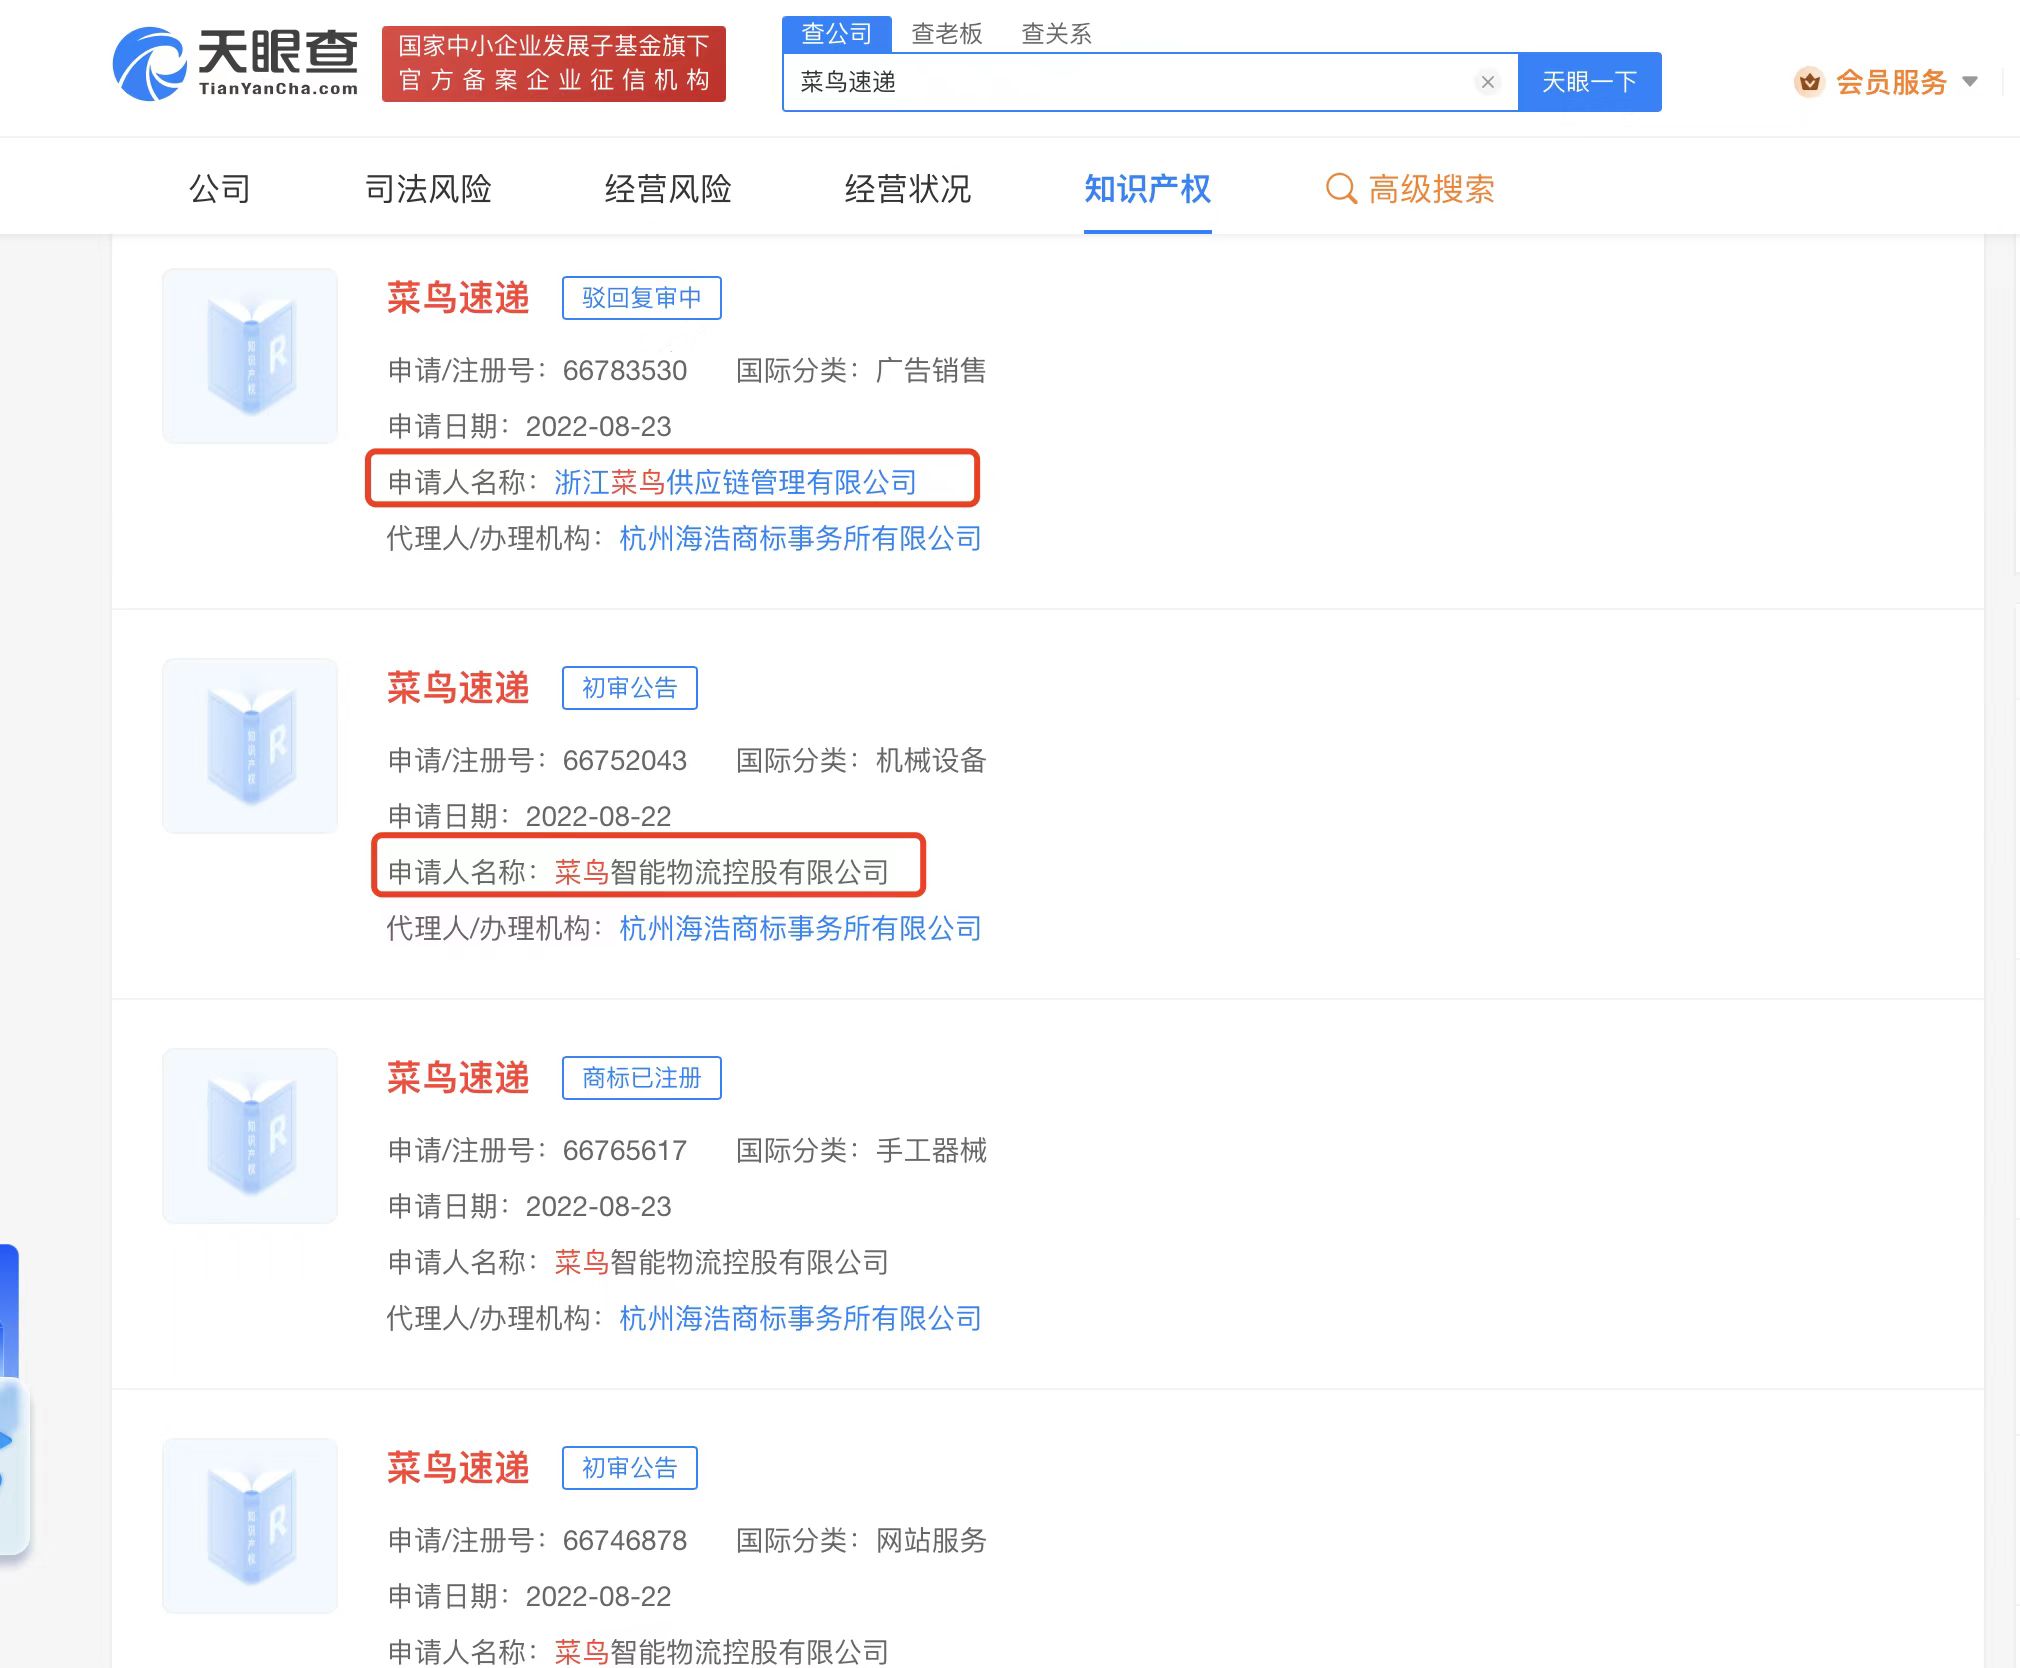The height and width of the screenshot is (1668, 2020).
Task: Open the 经营状况 tab
Action: tap(908, 189)
